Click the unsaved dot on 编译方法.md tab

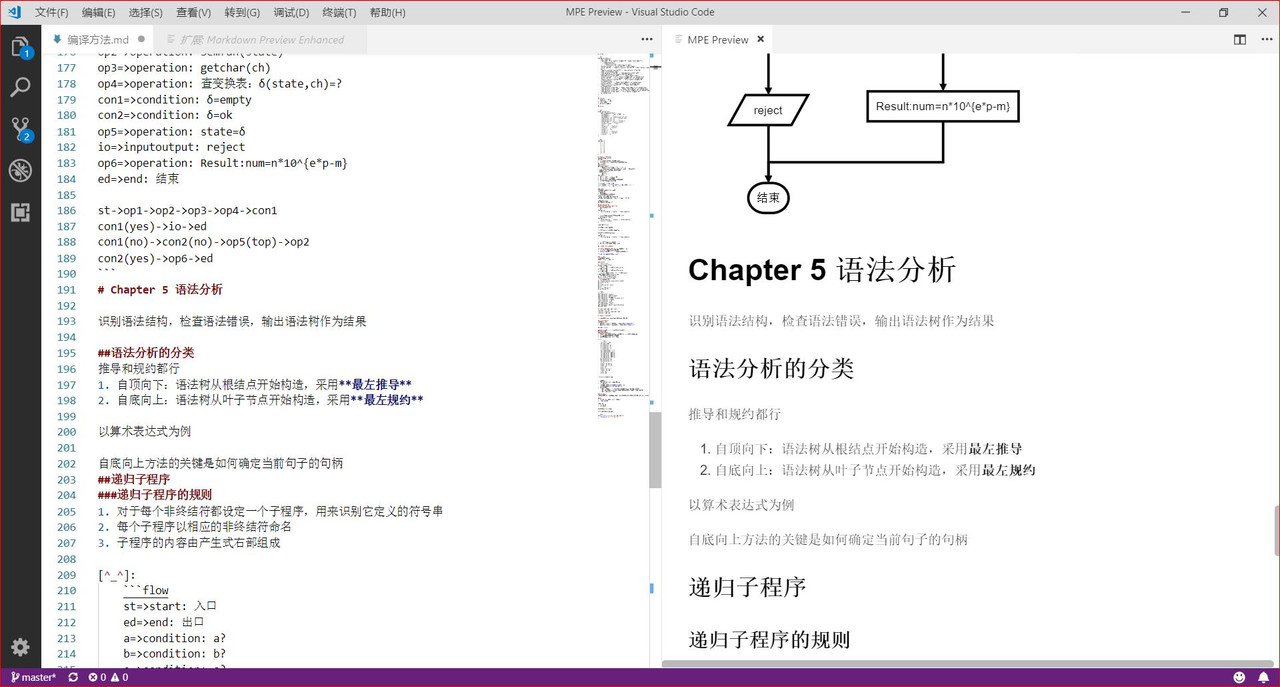click(141, 40)
